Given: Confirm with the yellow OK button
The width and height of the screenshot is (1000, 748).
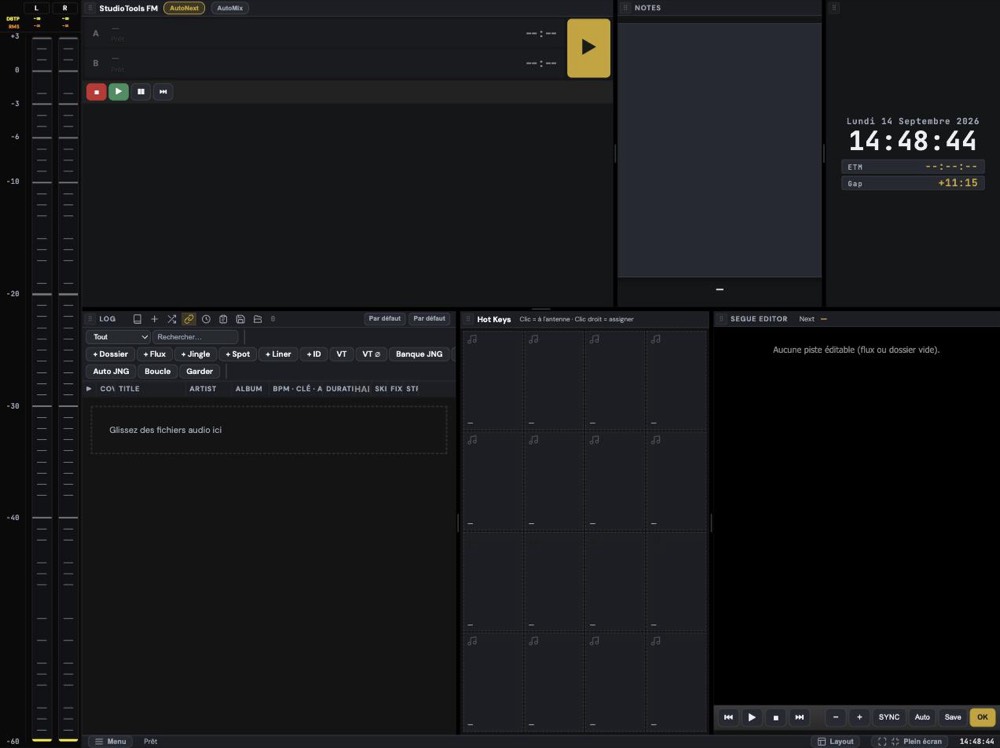Looking at the screenshot, I should [982, 717].
